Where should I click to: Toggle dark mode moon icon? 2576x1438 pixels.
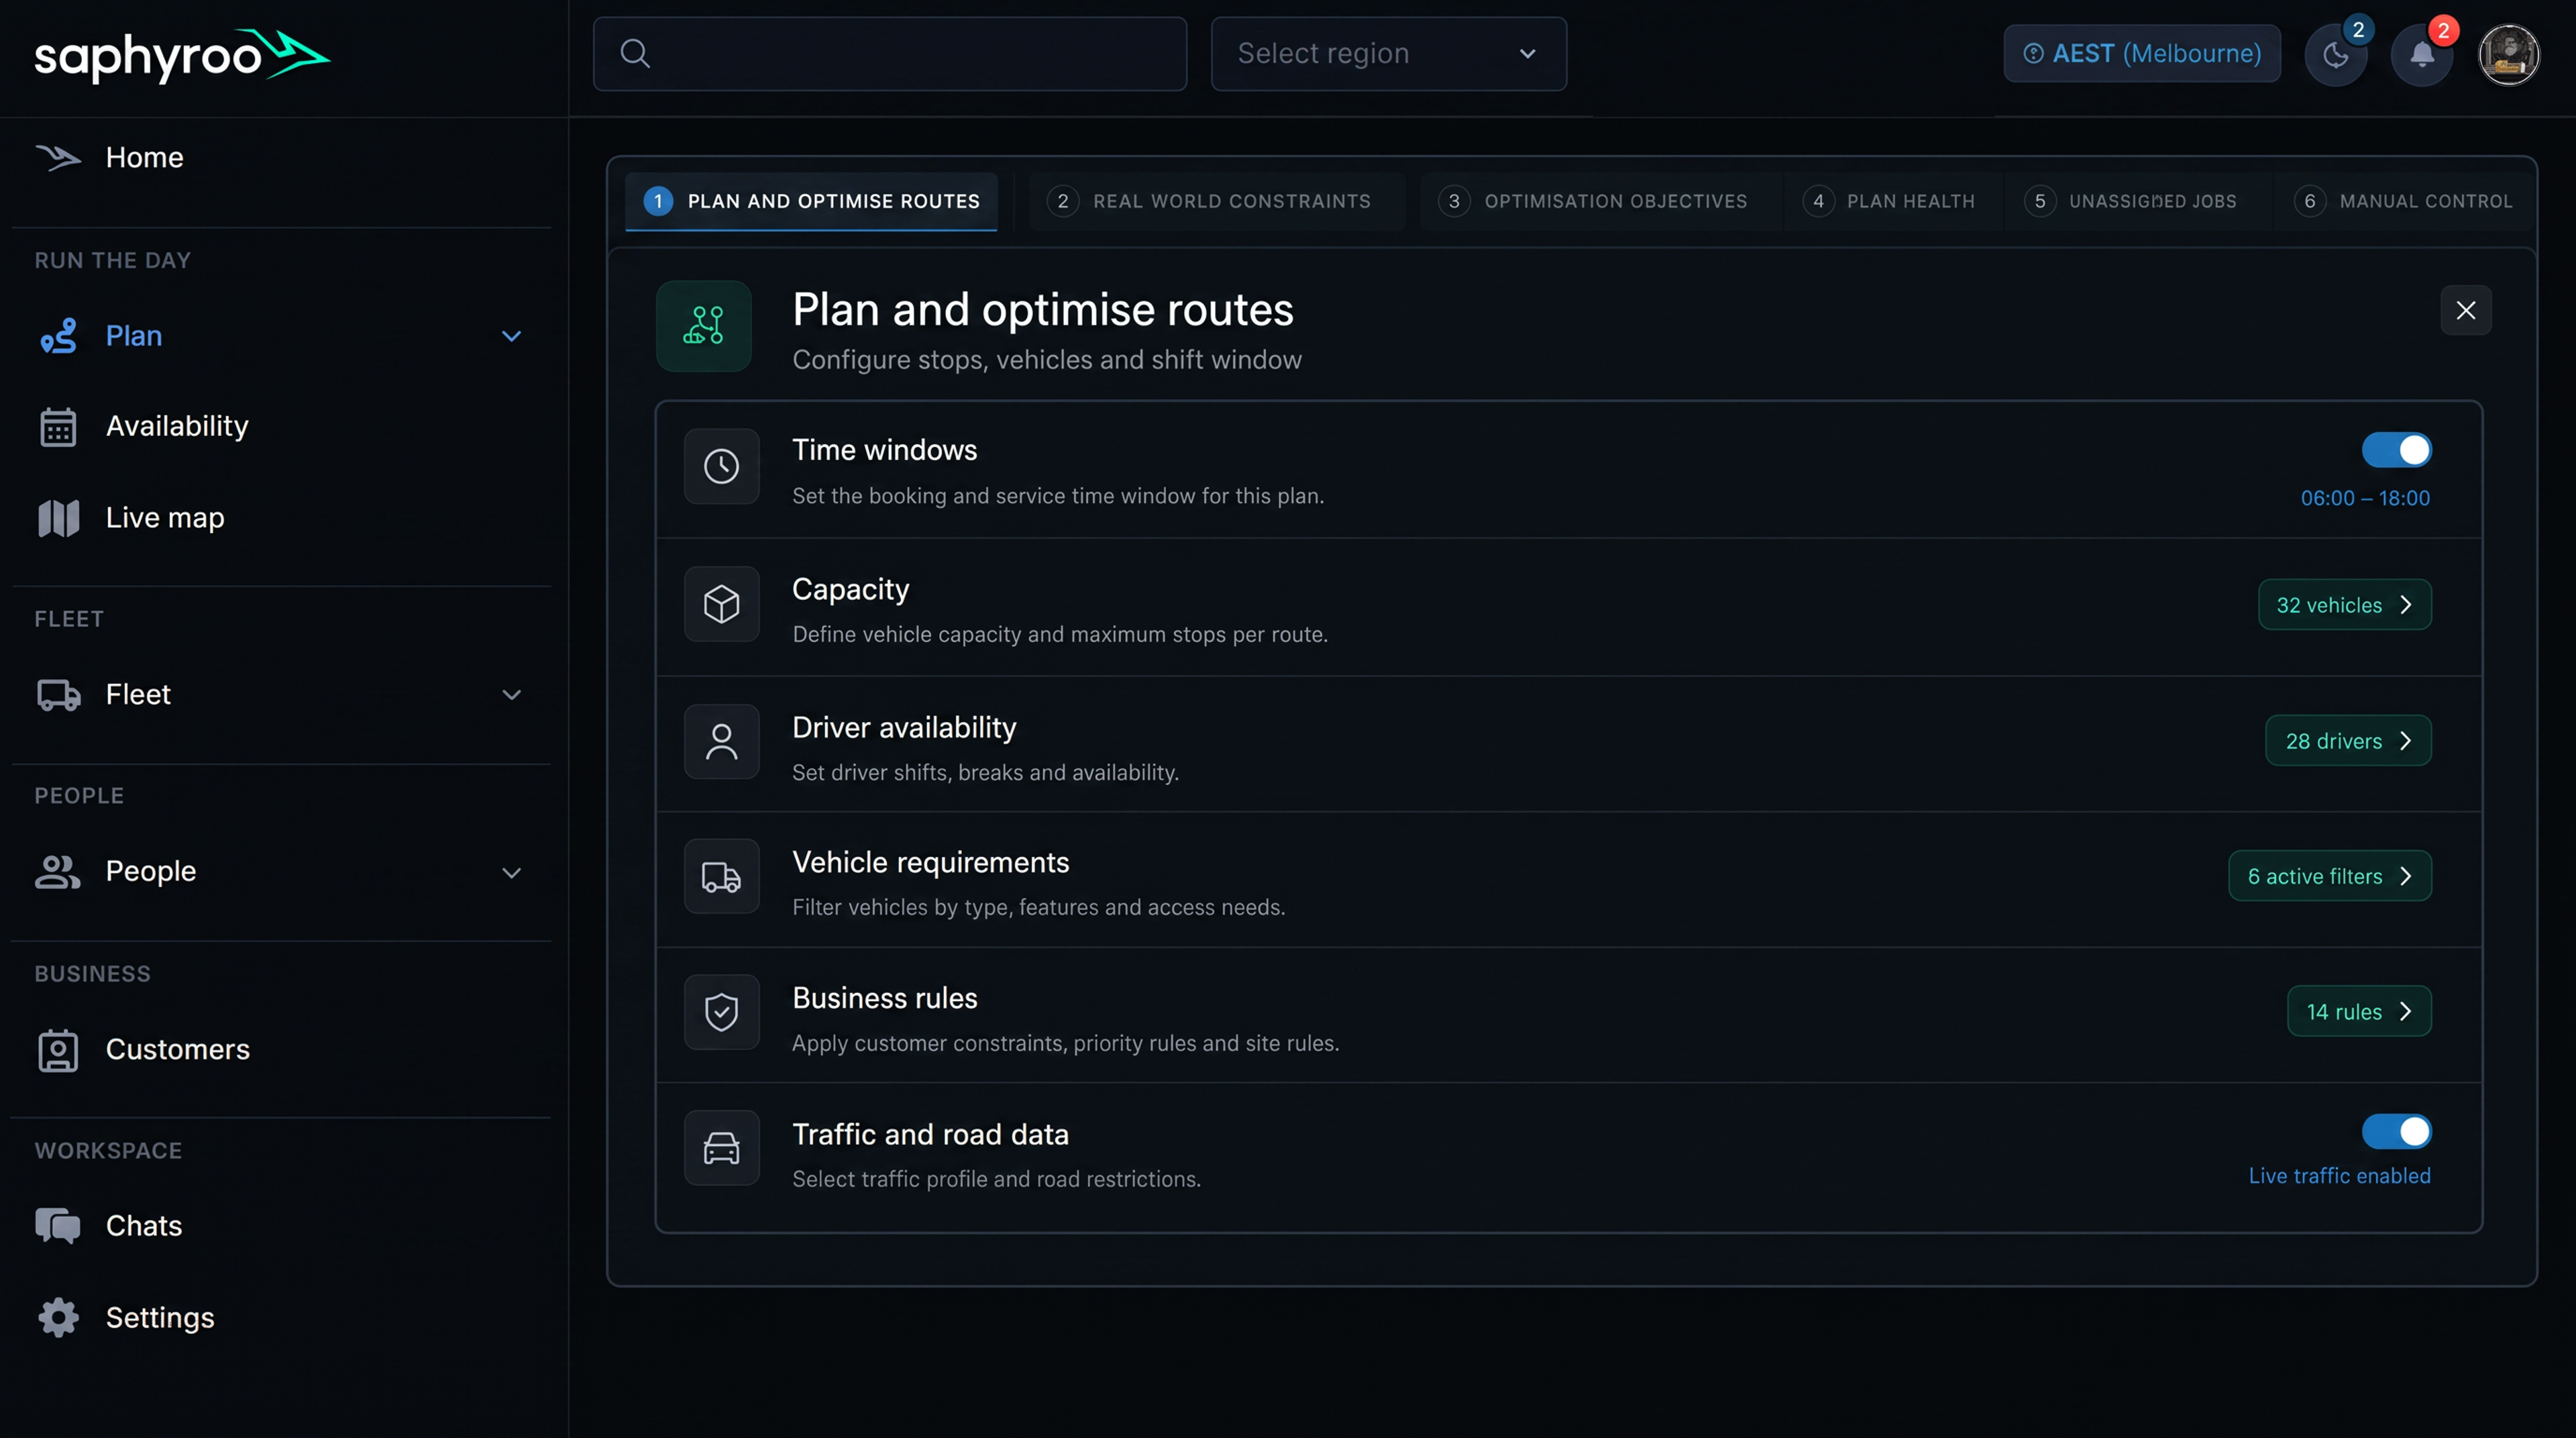tap(2335, 54)
